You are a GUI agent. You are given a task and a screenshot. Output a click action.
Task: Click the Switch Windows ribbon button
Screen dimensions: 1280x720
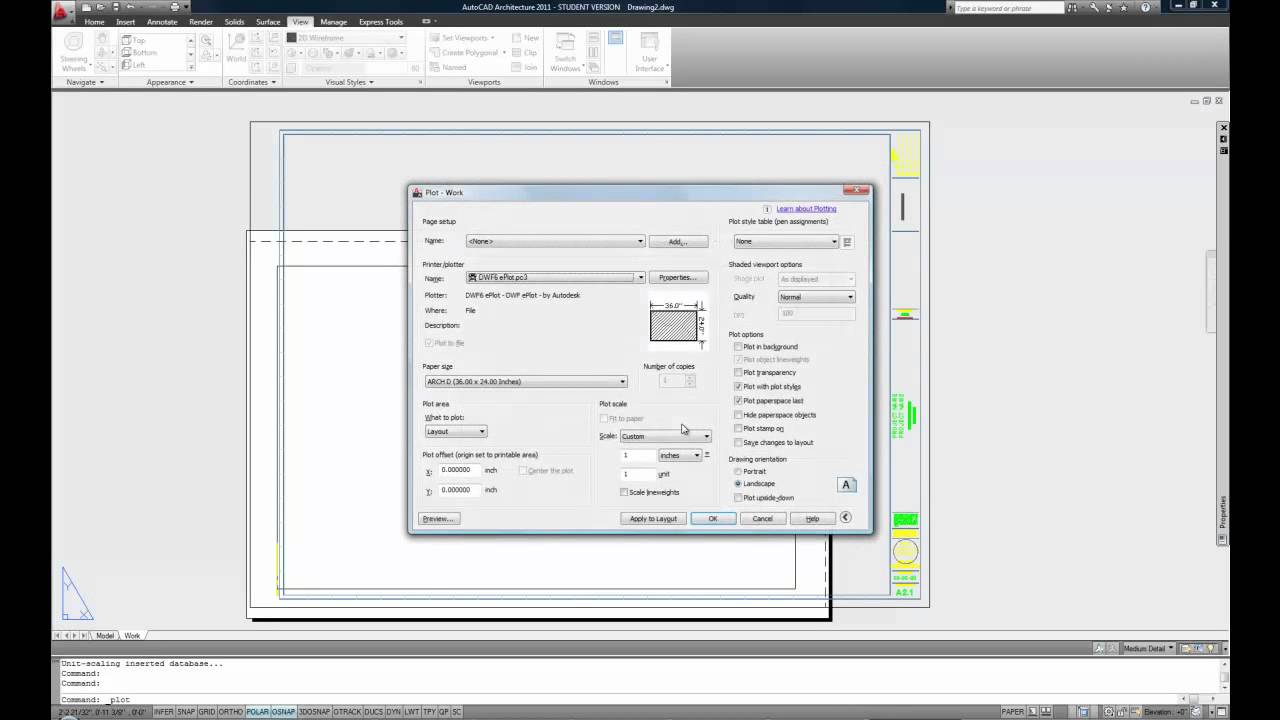565,52
